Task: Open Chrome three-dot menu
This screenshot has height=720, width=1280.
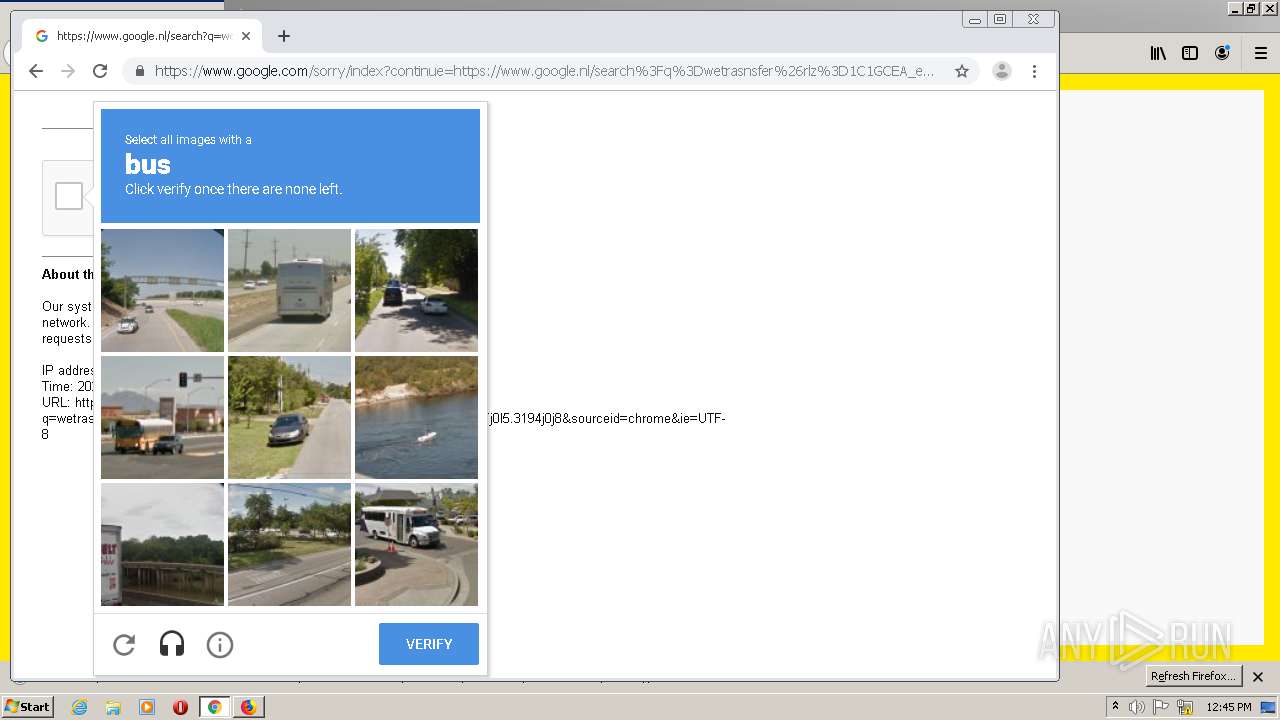Action: (1034, 71)
